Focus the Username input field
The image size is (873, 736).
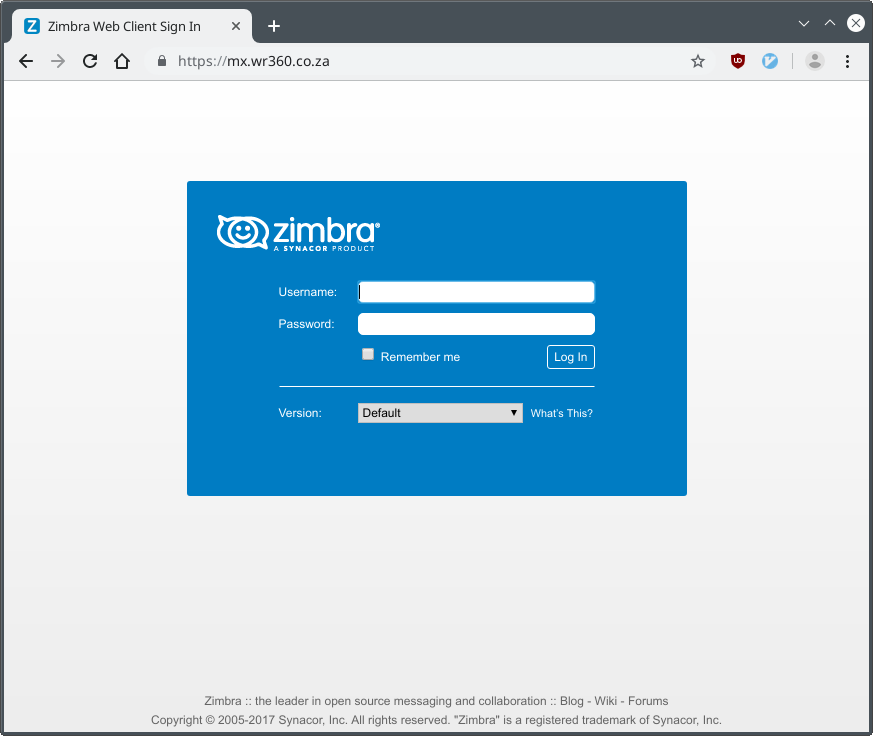click(476, 292)
